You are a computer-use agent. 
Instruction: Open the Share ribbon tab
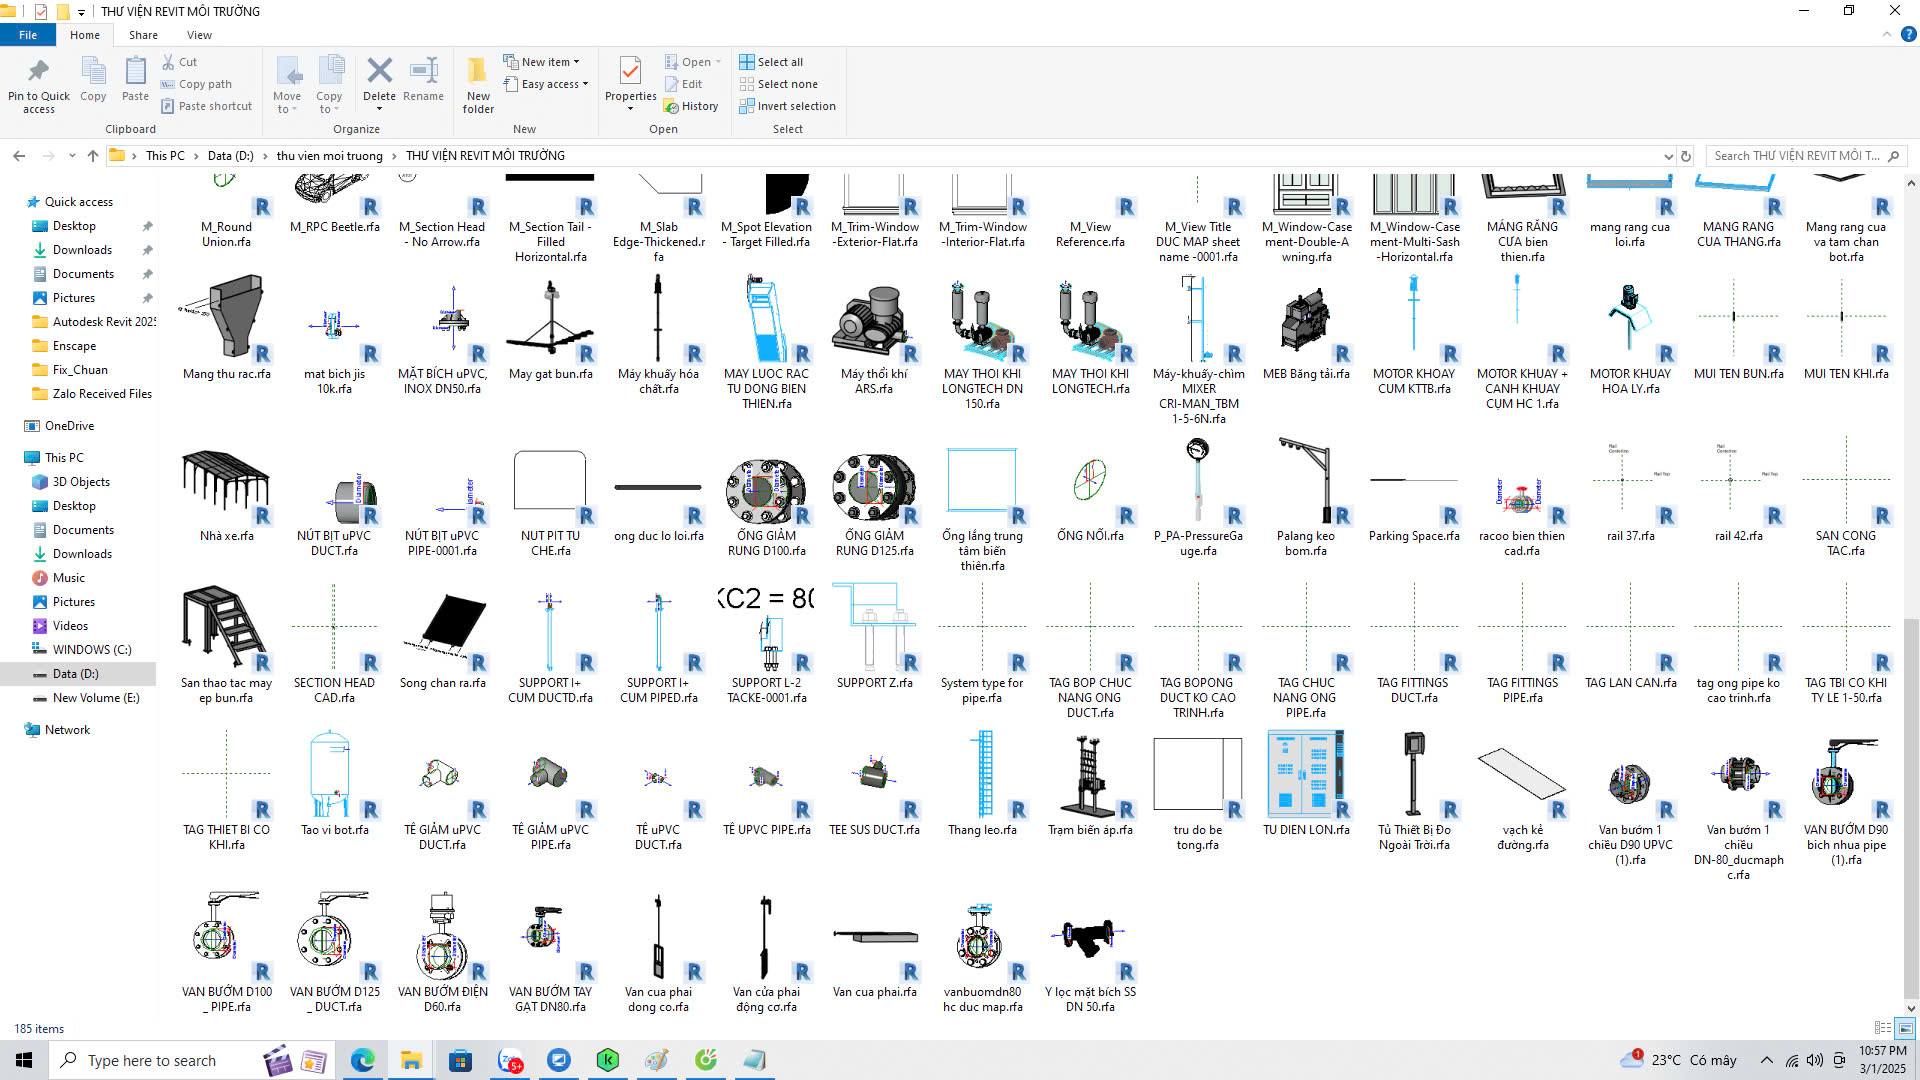click(143, 35)
